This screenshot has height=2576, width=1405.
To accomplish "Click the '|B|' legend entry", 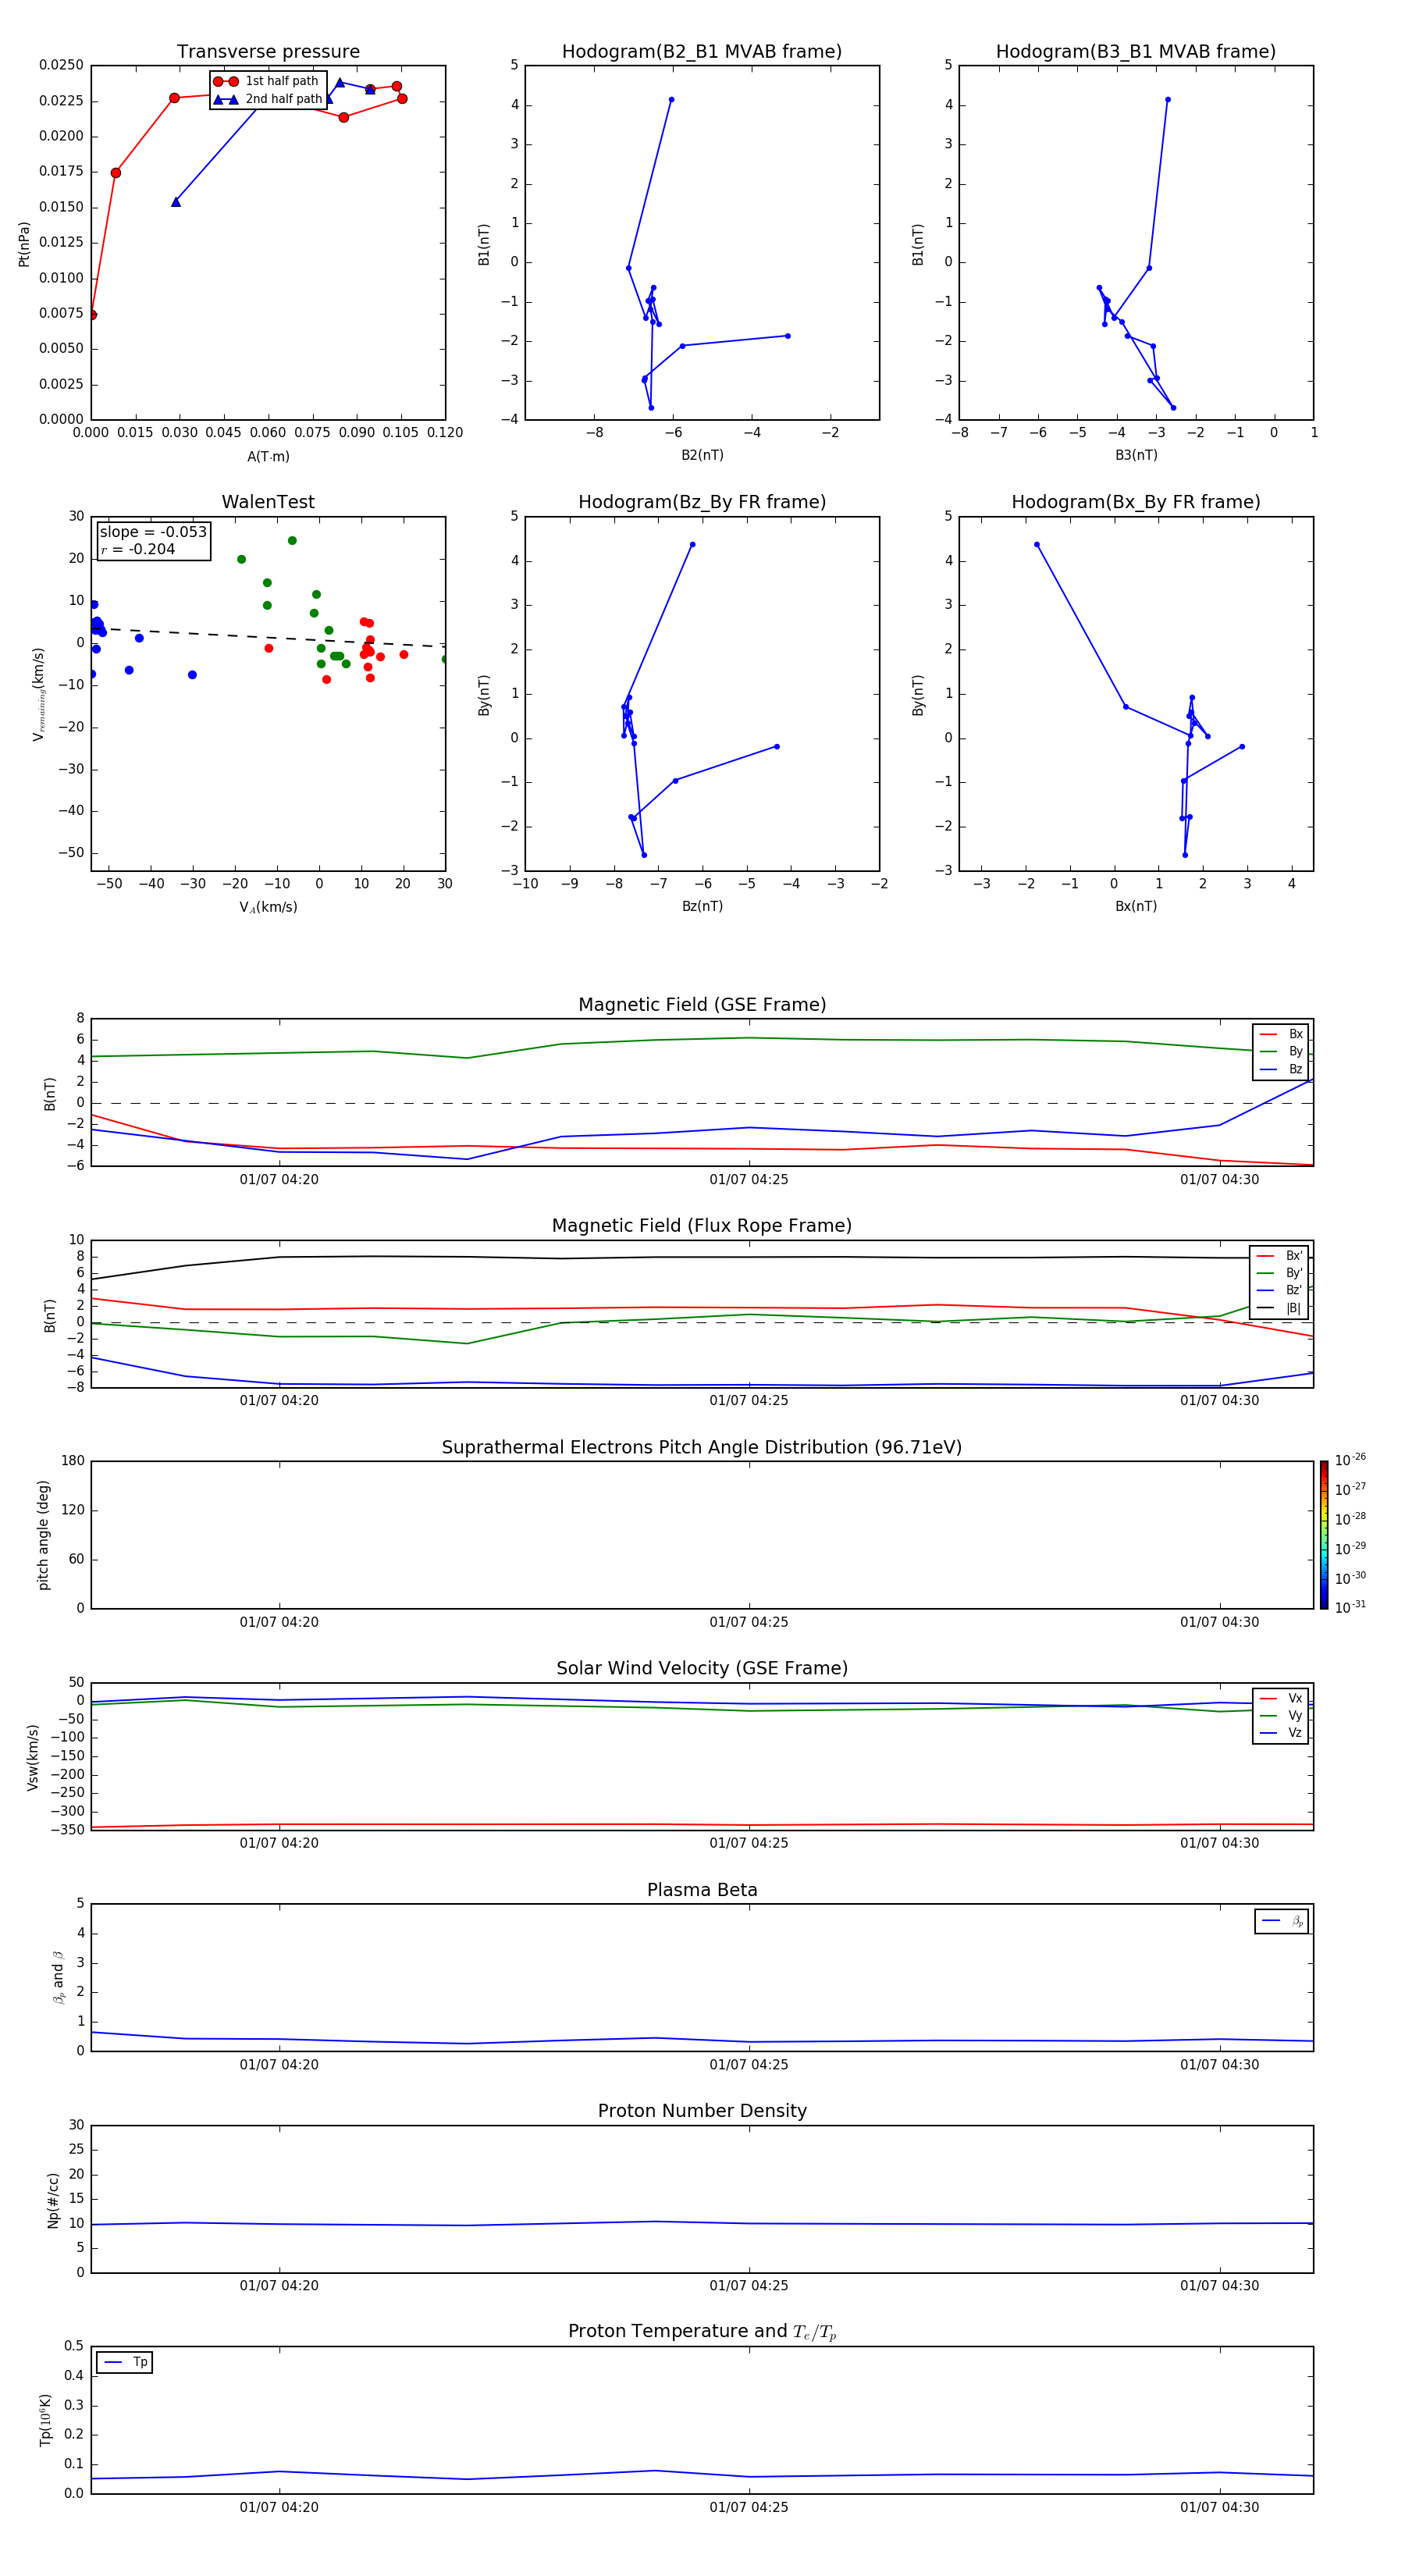I will tap(1279, 1308).
